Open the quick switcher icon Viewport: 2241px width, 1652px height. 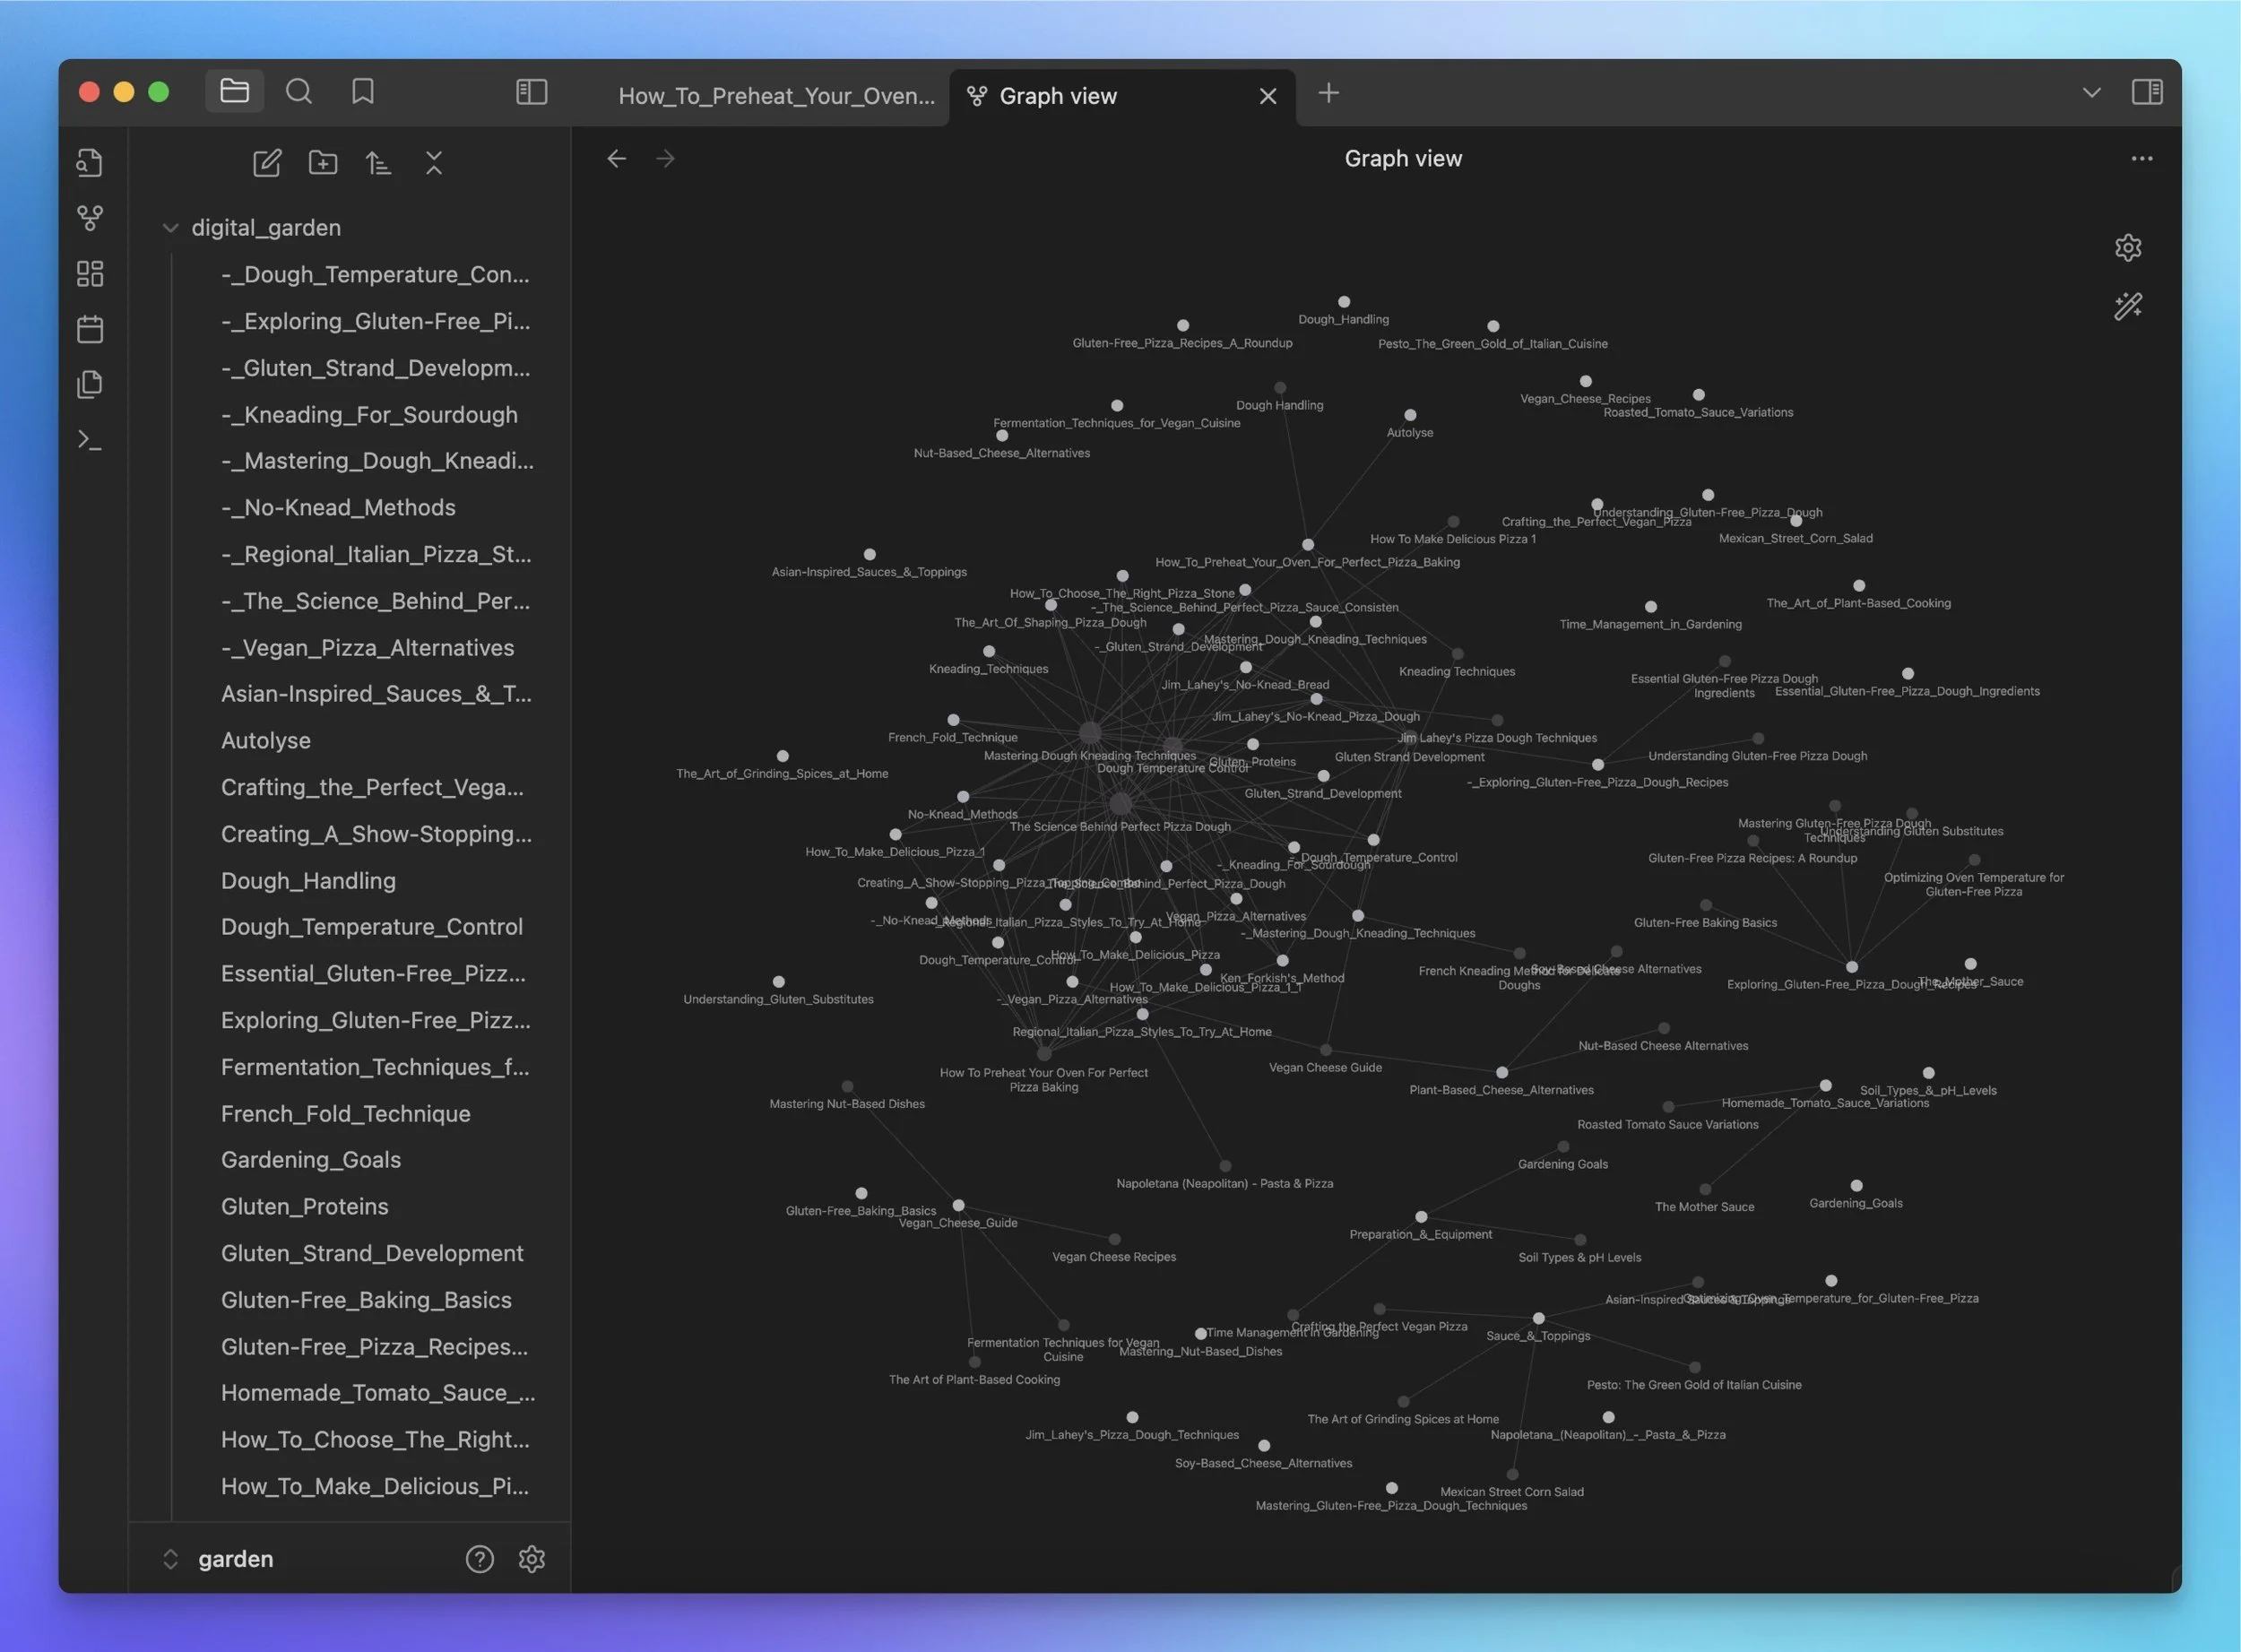point(90,163)
